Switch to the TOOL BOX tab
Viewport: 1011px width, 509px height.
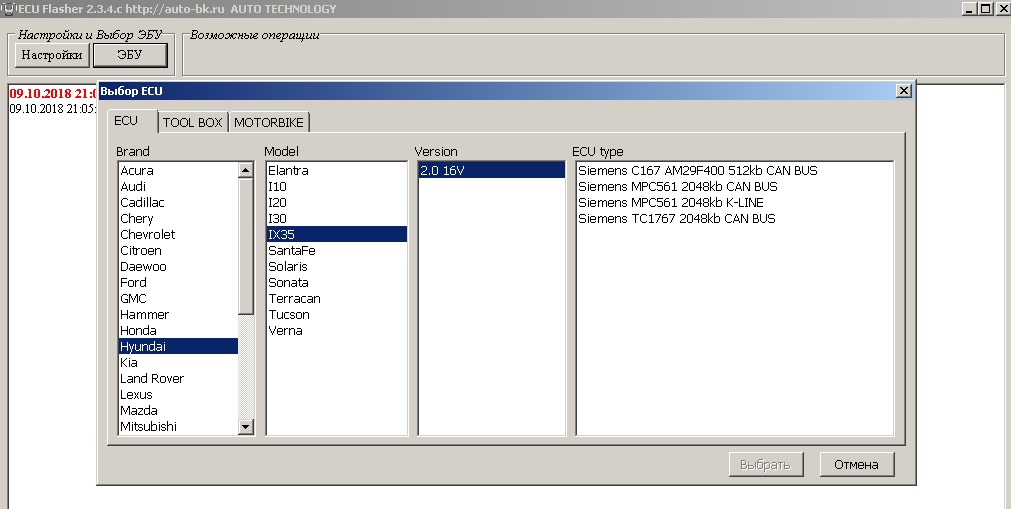coord(192,123)
